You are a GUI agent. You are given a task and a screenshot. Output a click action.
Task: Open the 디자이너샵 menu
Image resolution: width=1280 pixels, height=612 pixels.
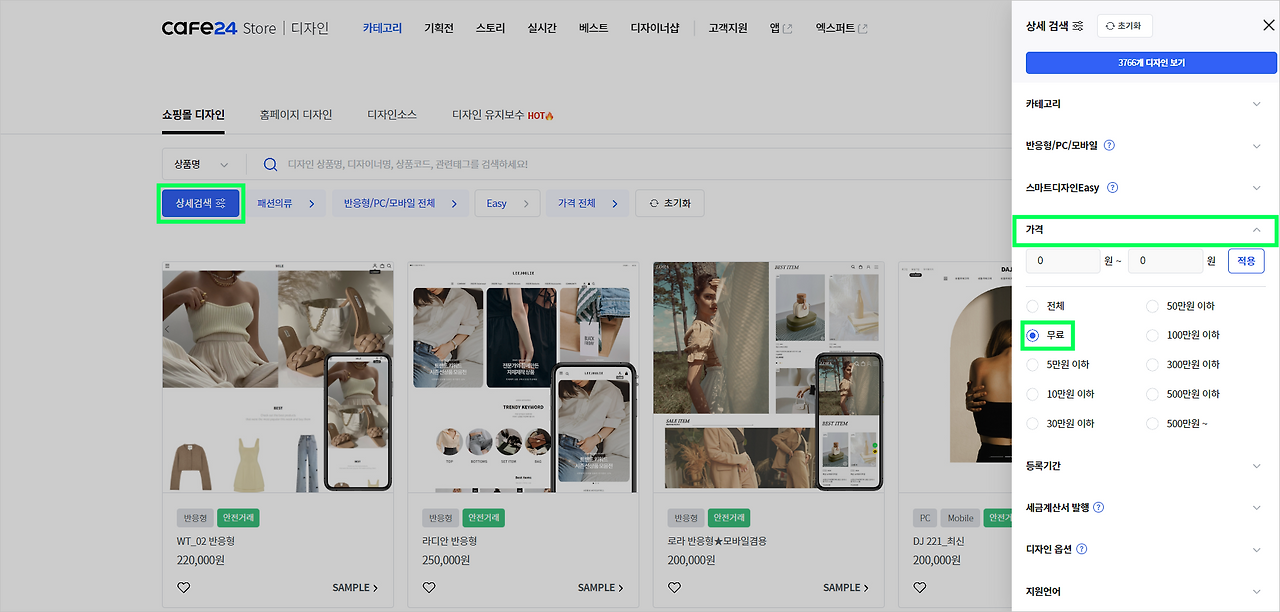point(655,28)
